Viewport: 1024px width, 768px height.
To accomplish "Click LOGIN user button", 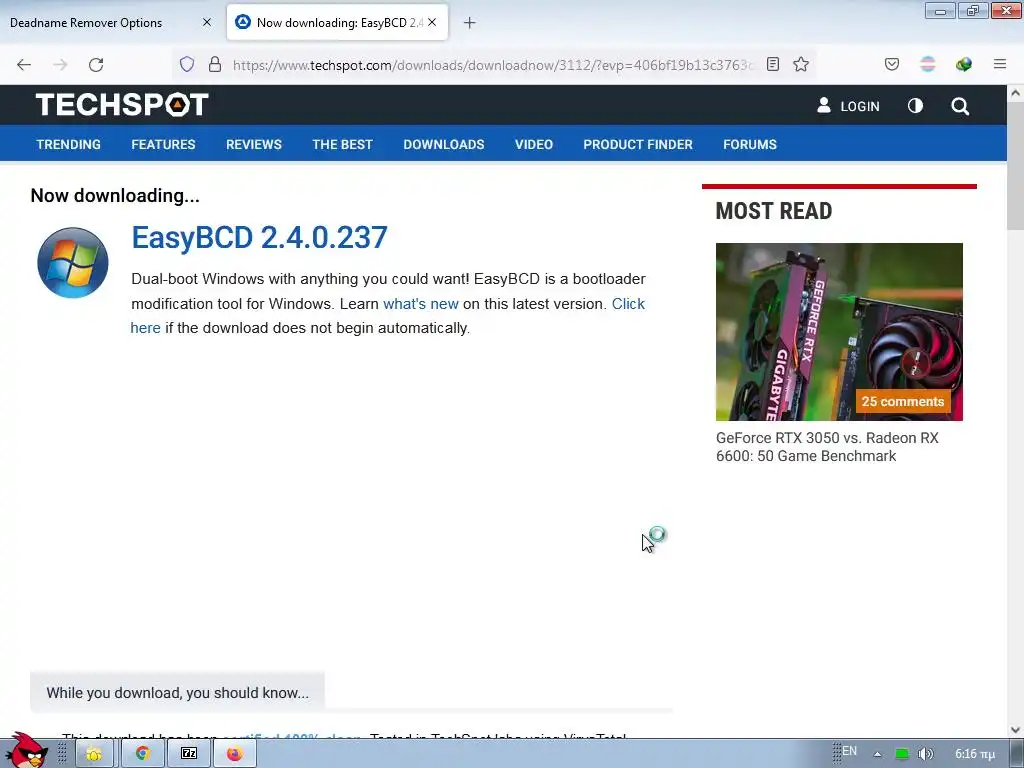I will 848,106.
